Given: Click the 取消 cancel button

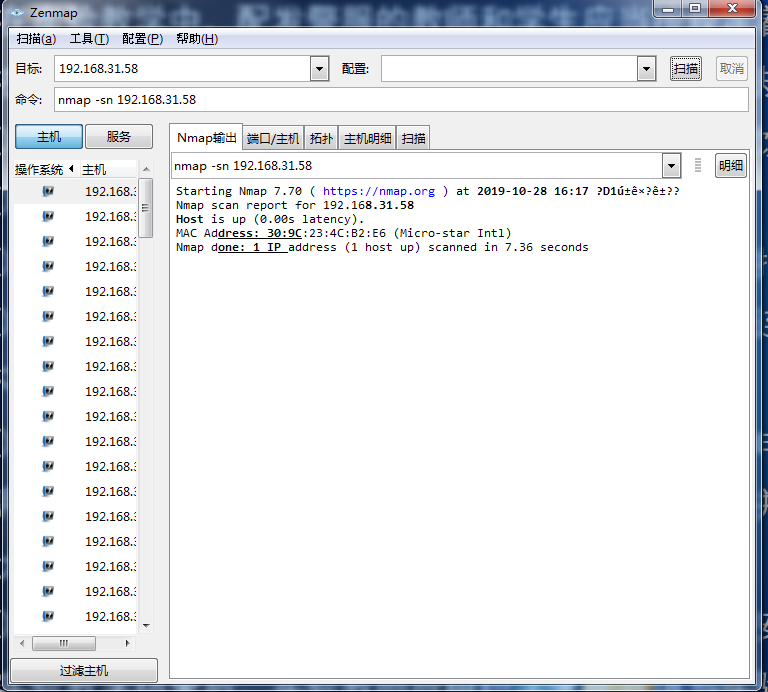Looking at the screenshot, I should [x=732, y=69].
